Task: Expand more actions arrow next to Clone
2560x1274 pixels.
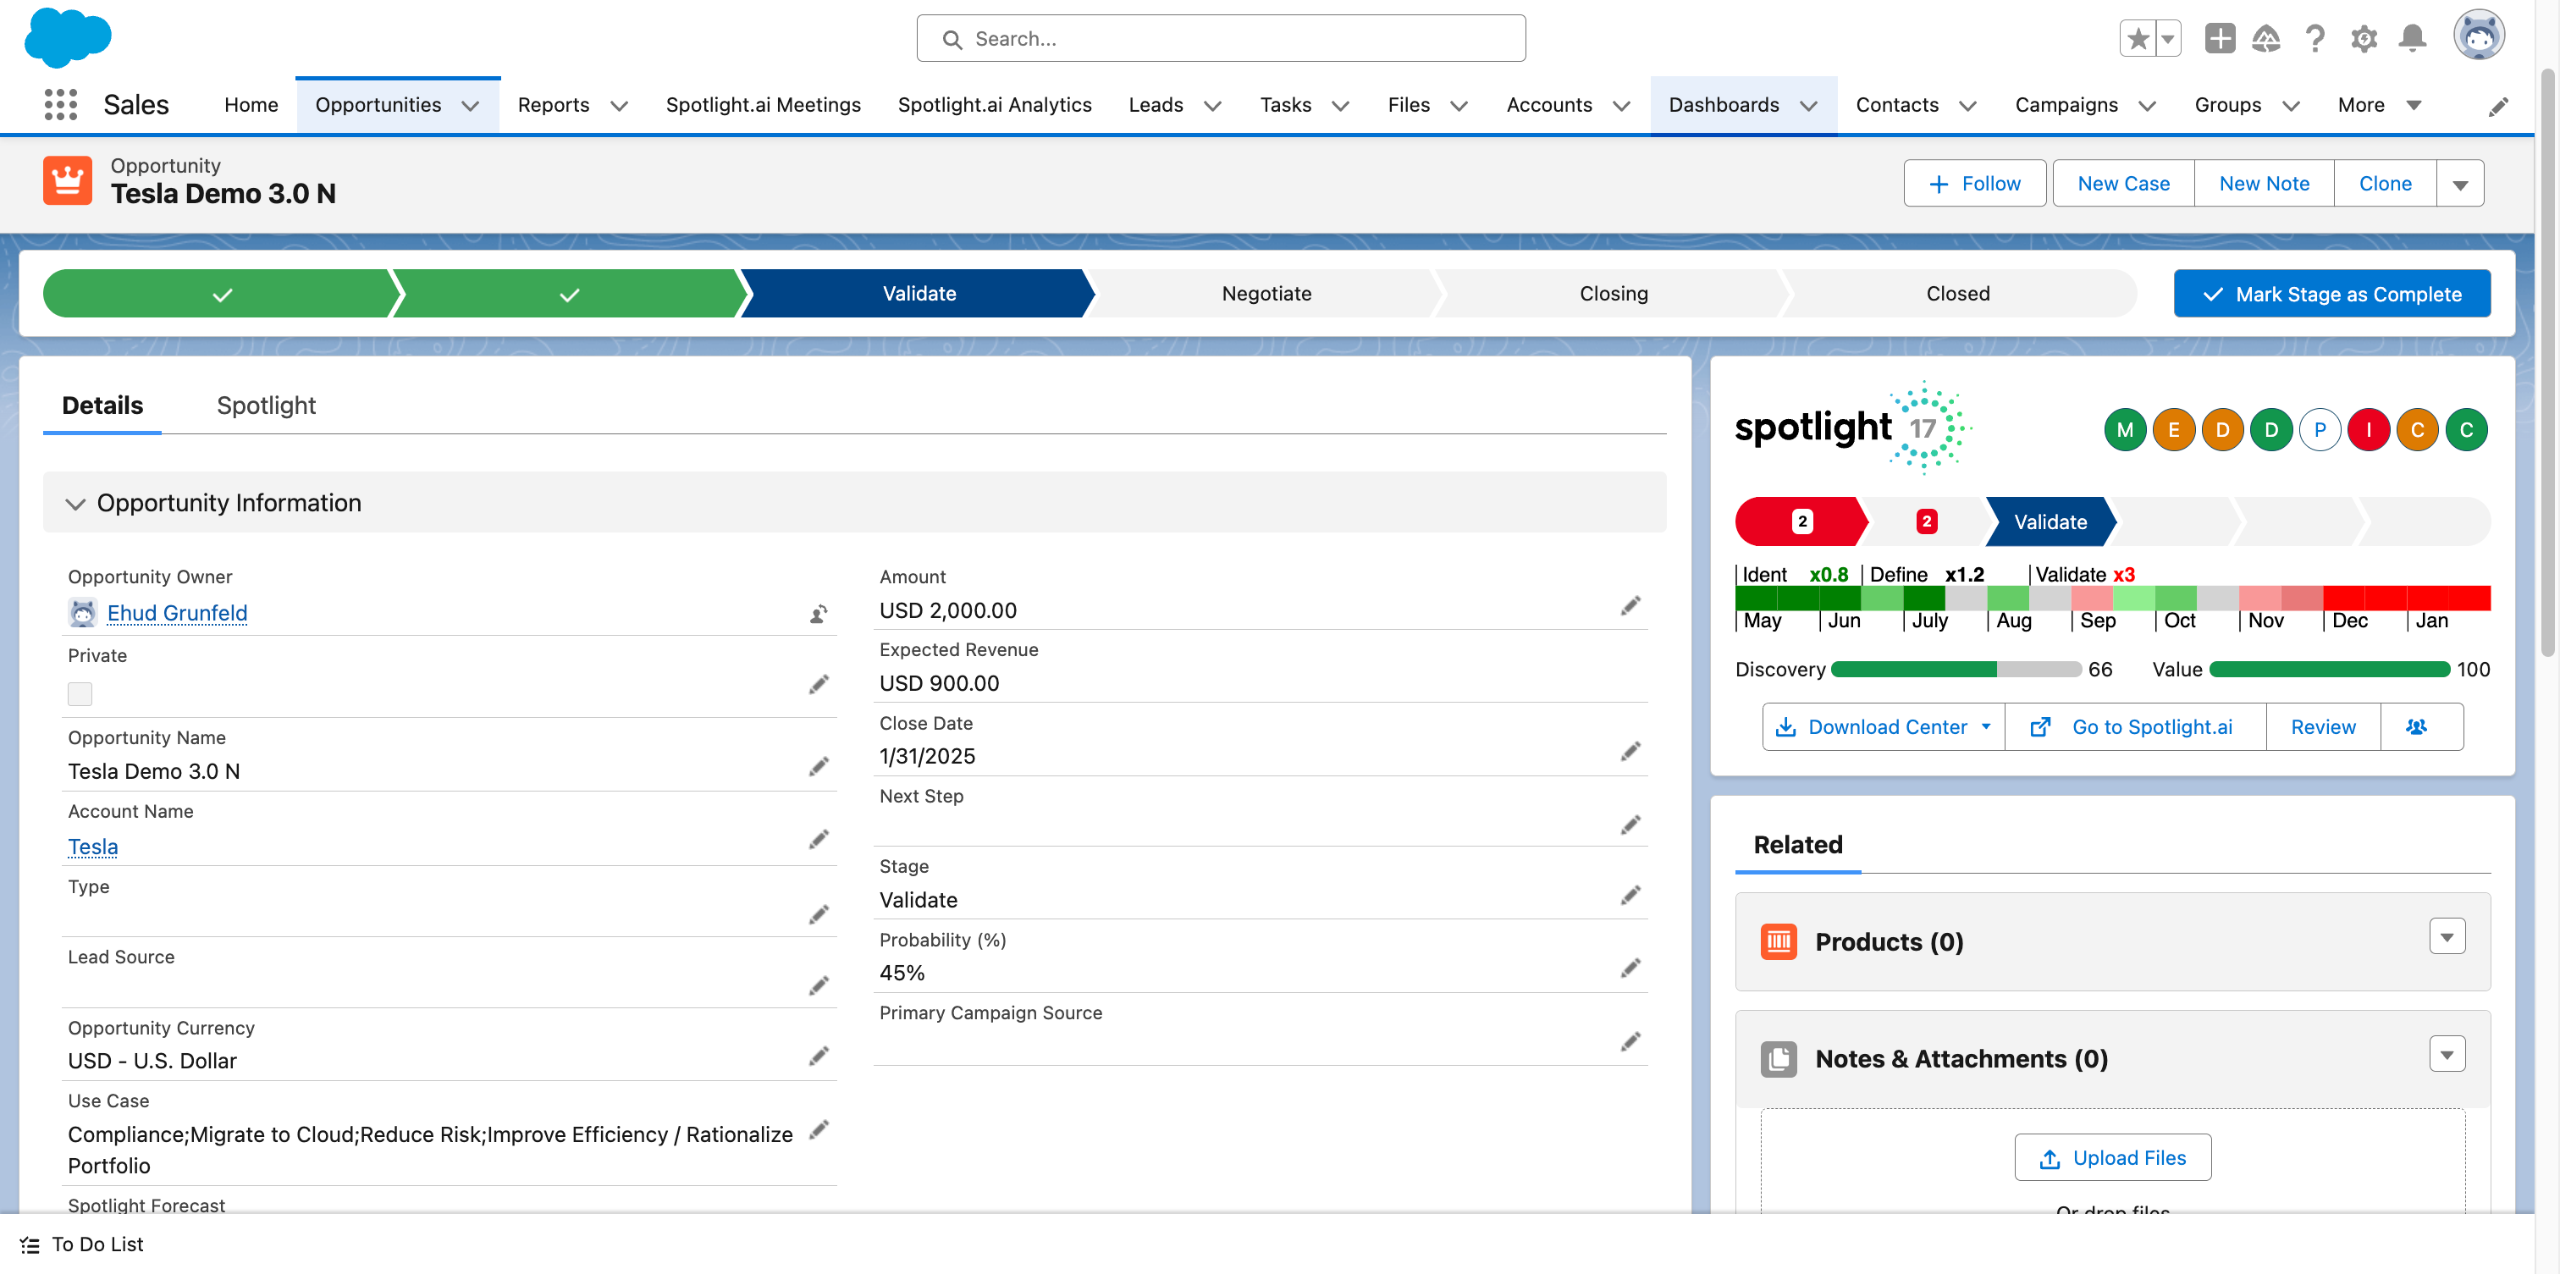Action: click(2460, 184)
